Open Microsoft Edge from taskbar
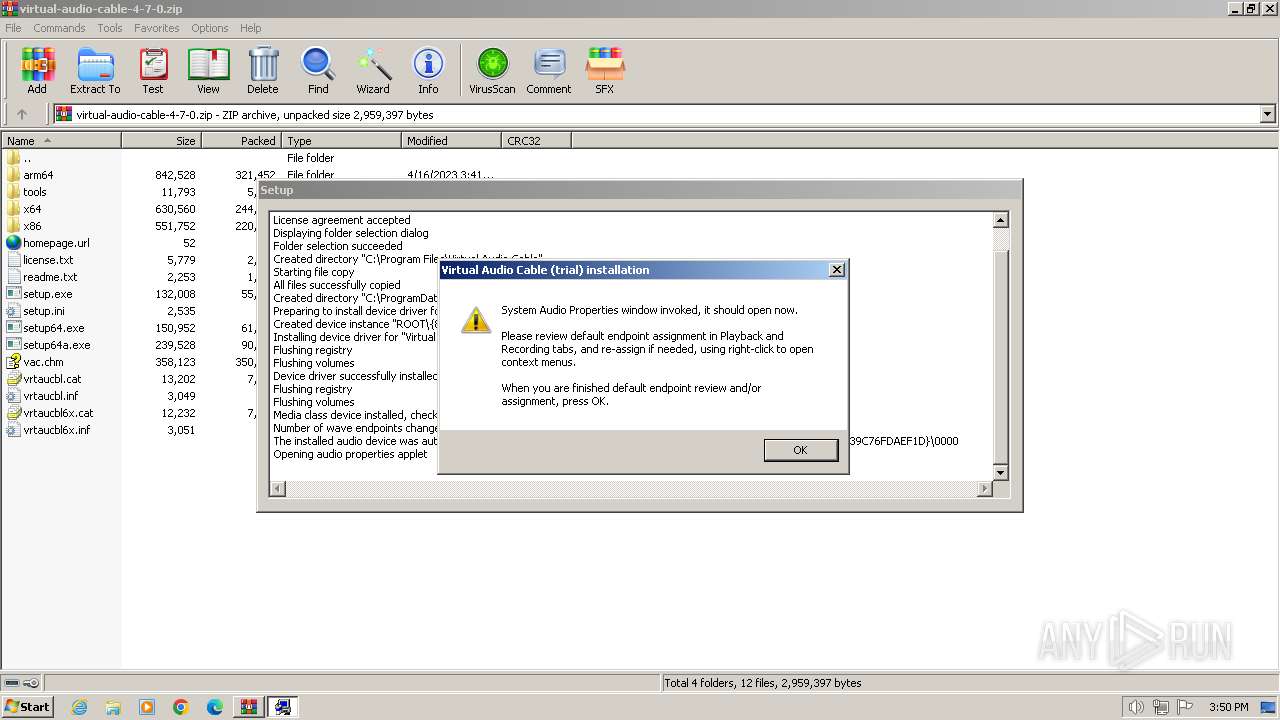 pyautogui.click(x=215, y=707)
